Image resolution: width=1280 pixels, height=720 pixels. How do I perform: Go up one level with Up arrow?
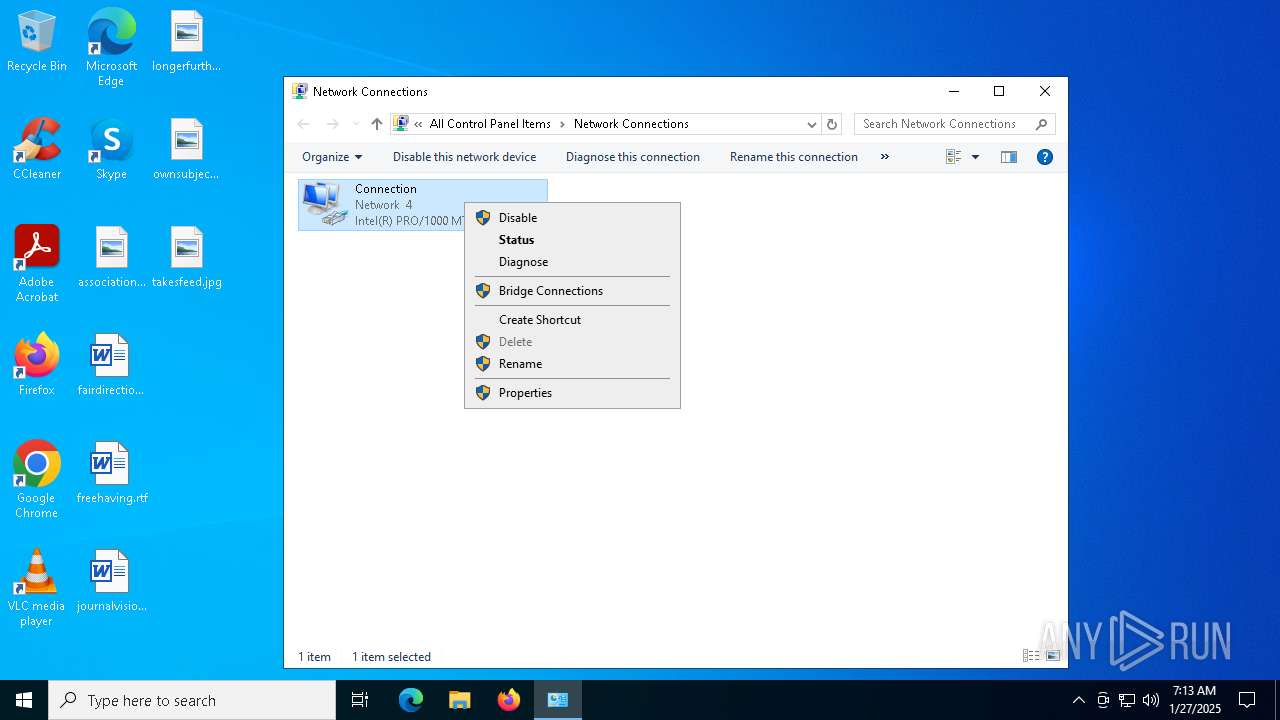376,124
